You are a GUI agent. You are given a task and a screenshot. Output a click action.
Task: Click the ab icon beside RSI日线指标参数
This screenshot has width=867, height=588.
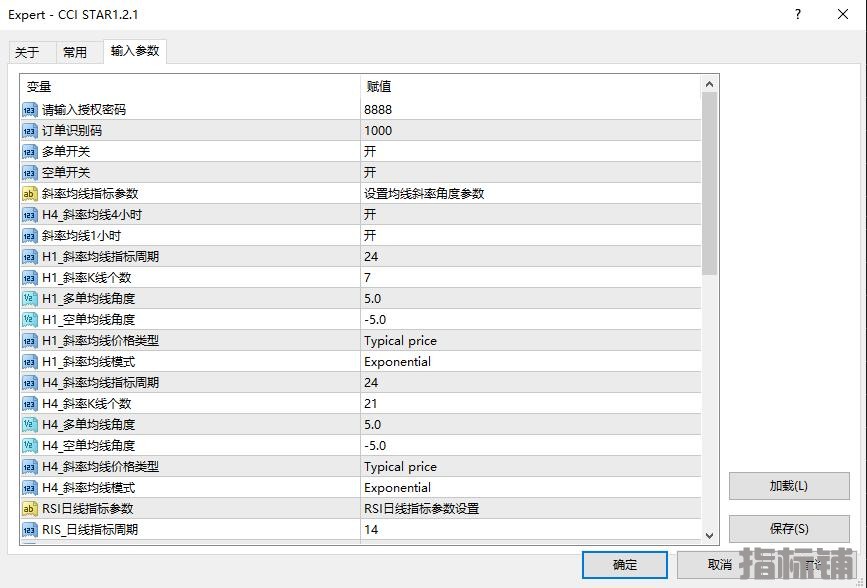tap(29, 508)
